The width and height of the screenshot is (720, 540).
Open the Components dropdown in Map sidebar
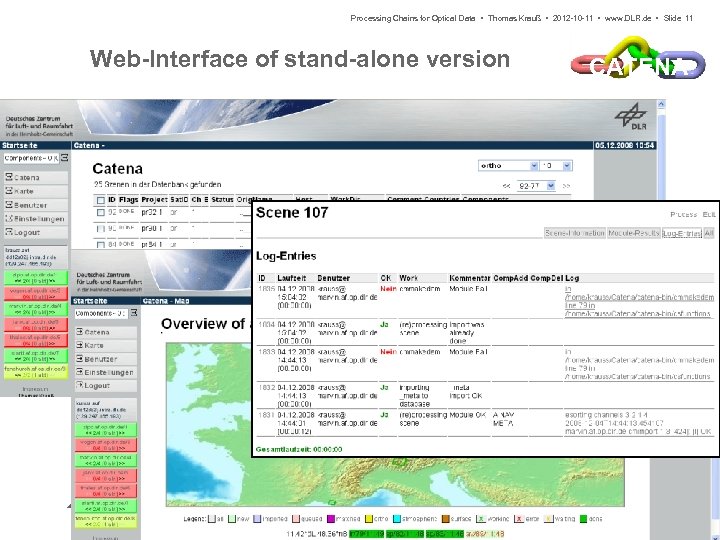tap(101, 313)
